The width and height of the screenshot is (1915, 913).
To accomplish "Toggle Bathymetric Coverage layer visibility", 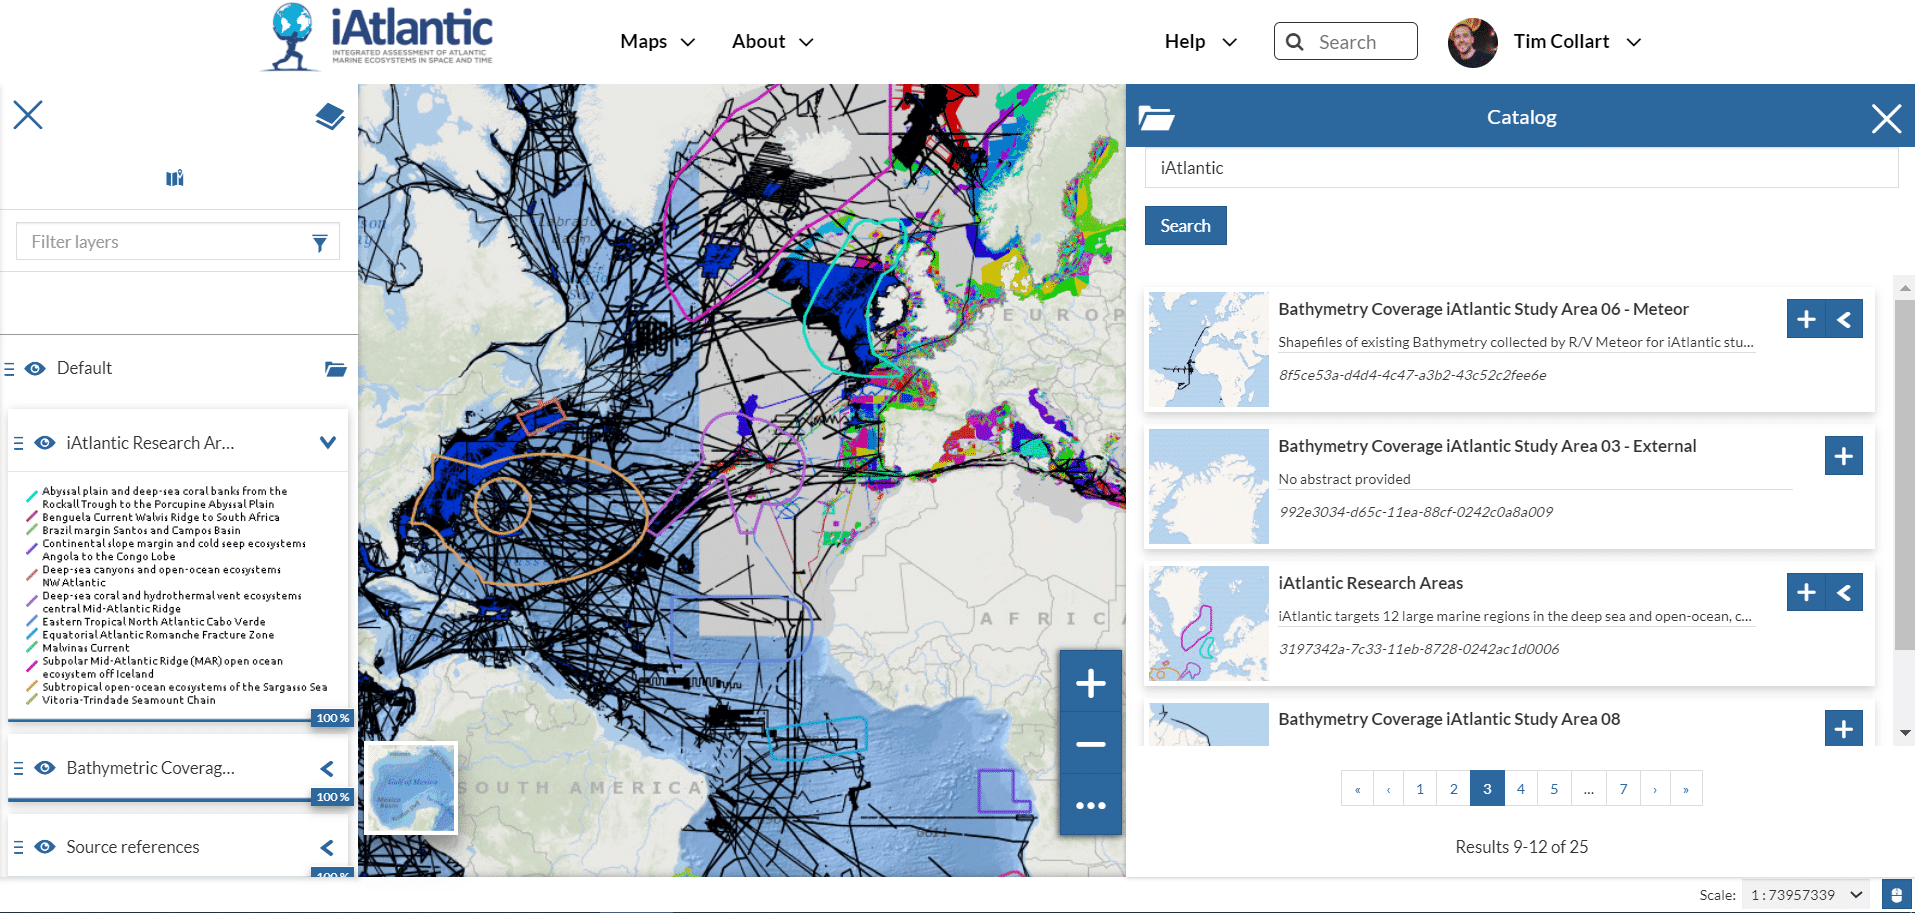I will (x=45, y=768).
